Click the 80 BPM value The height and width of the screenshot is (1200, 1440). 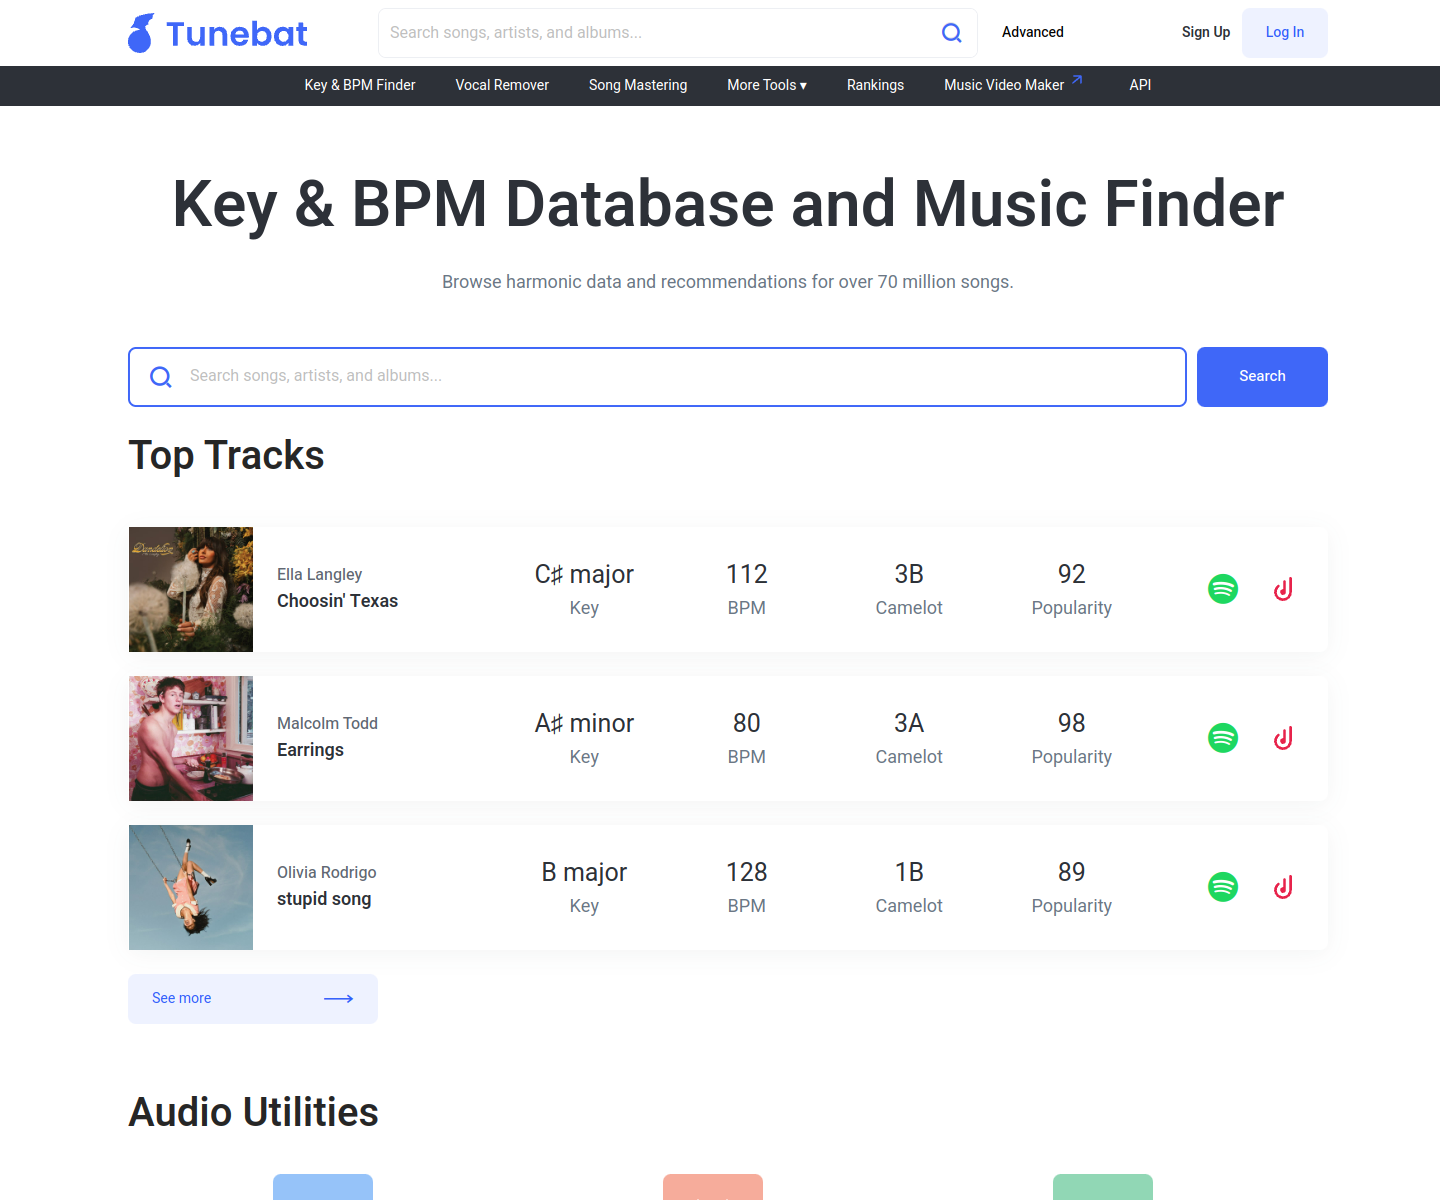point(747,723)
